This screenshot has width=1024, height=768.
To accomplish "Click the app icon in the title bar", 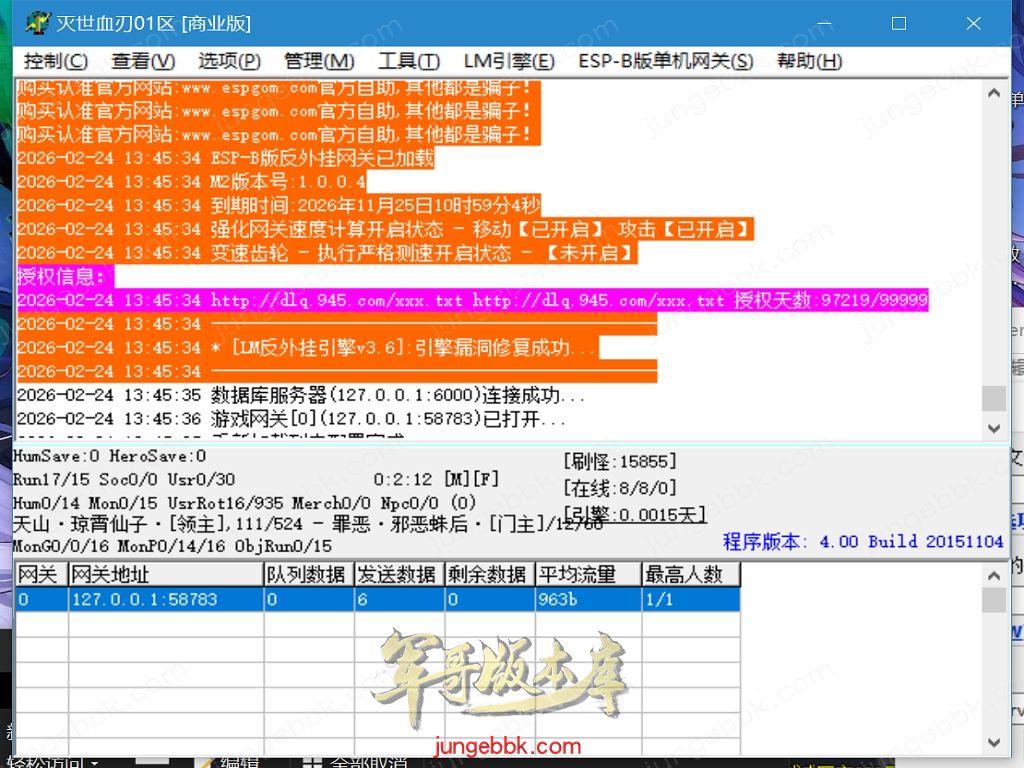I will (x=37, y=23).
